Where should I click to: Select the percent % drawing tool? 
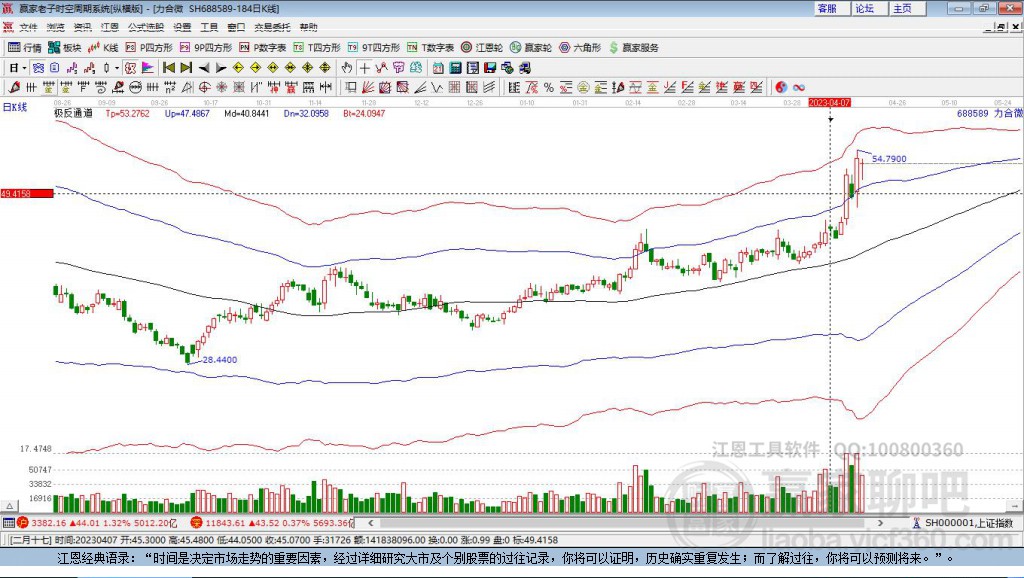[549, 87]
